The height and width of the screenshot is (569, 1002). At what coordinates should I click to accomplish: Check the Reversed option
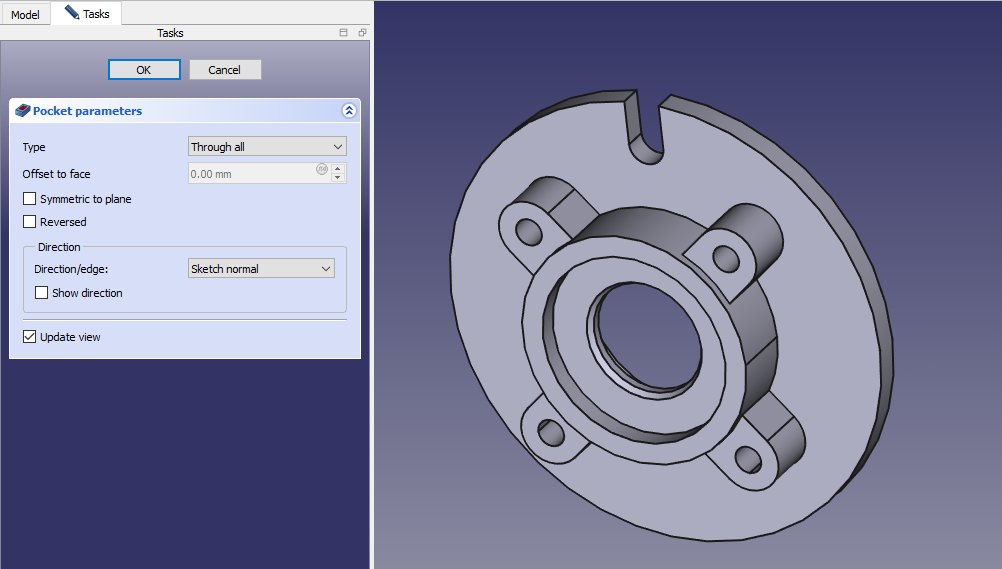click(30, 222)
